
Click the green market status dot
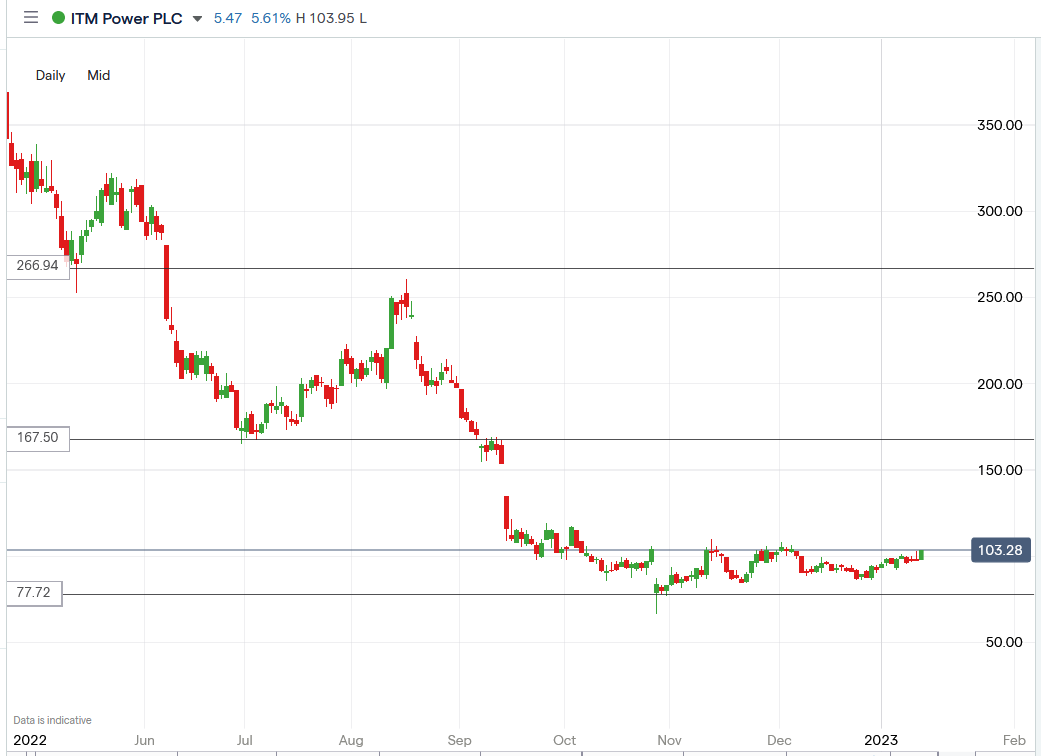(x=58, y=18)
